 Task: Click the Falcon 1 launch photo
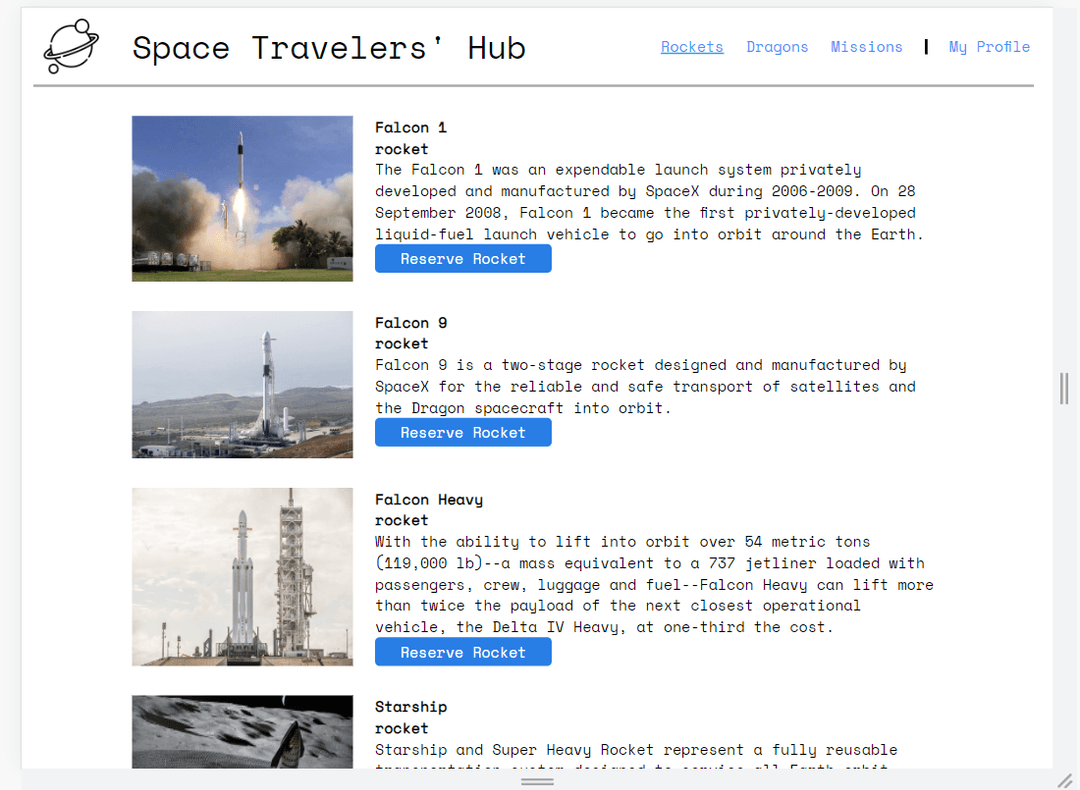(242, 198)
